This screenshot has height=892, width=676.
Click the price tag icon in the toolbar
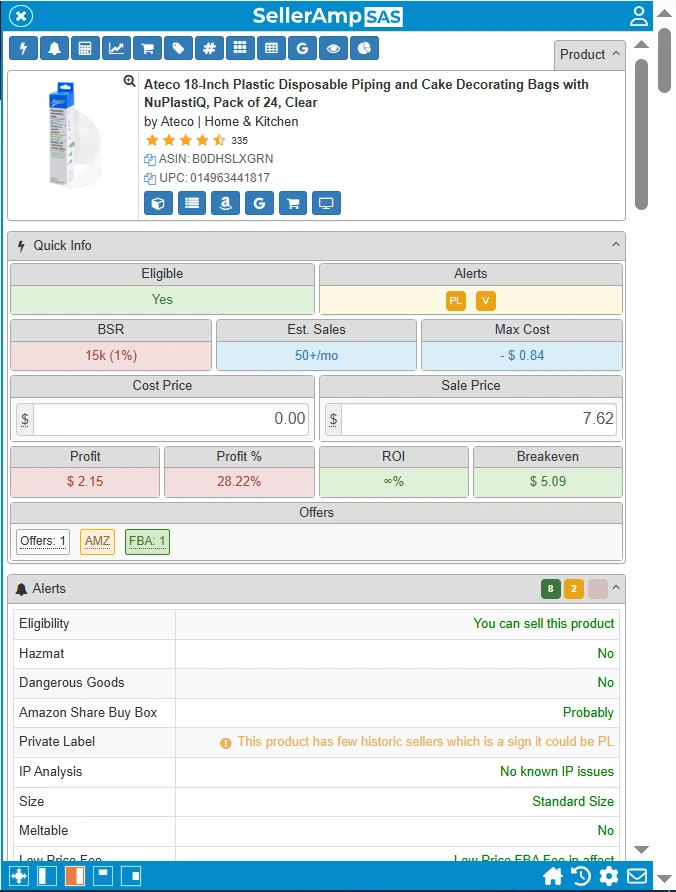178,48
